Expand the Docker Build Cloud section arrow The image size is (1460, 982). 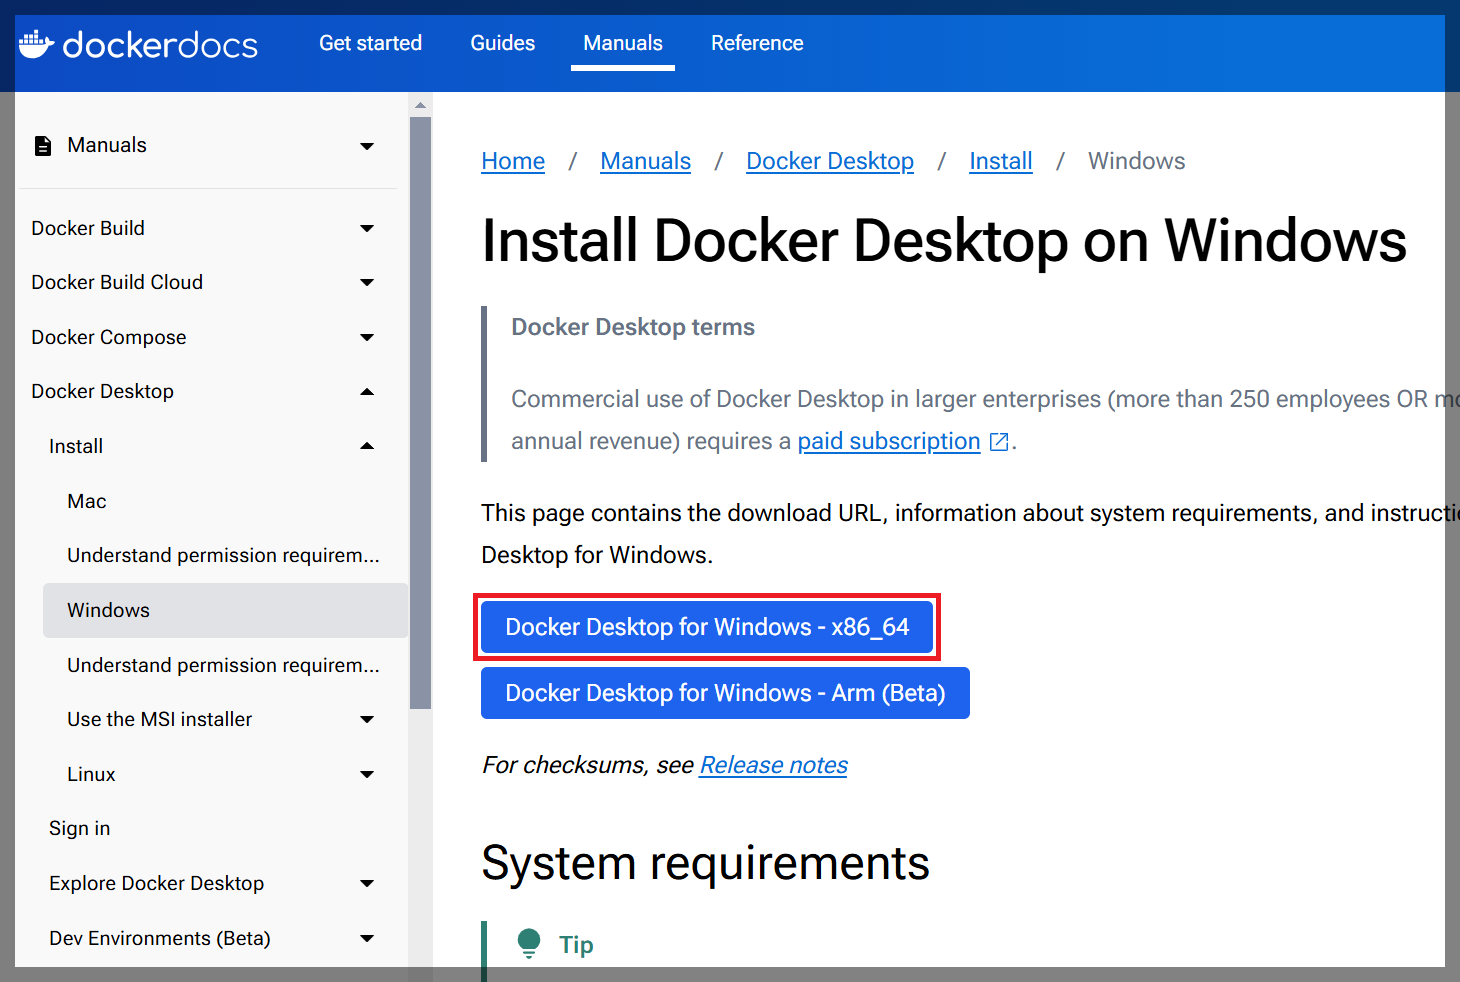tap(367, 283)
